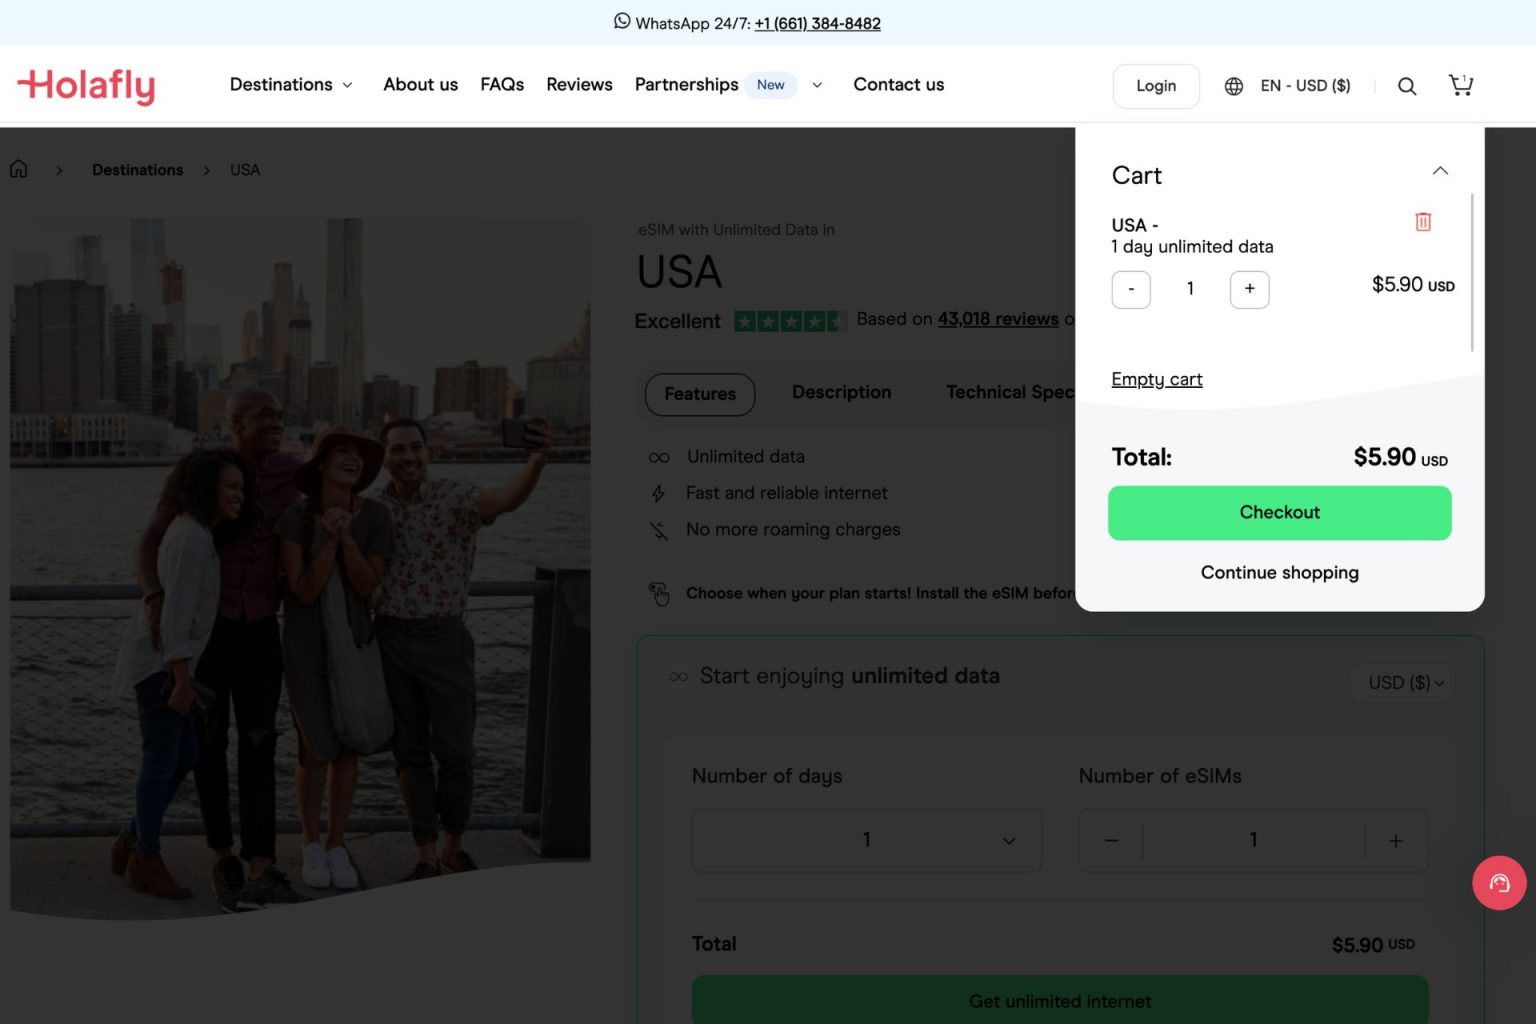Click the Holafly logo

(x=86, y=86)
